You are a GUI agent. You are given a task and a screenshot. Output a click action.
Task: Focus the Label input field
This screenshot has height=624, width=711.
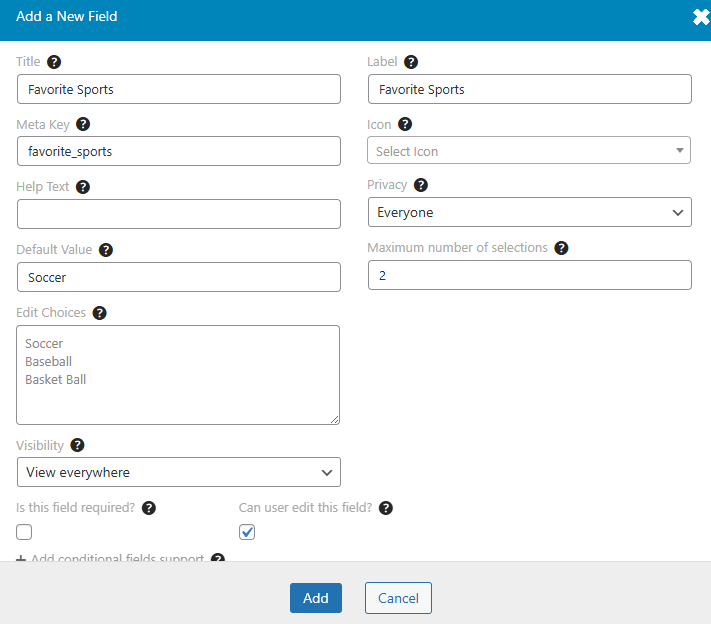[530, 89]
